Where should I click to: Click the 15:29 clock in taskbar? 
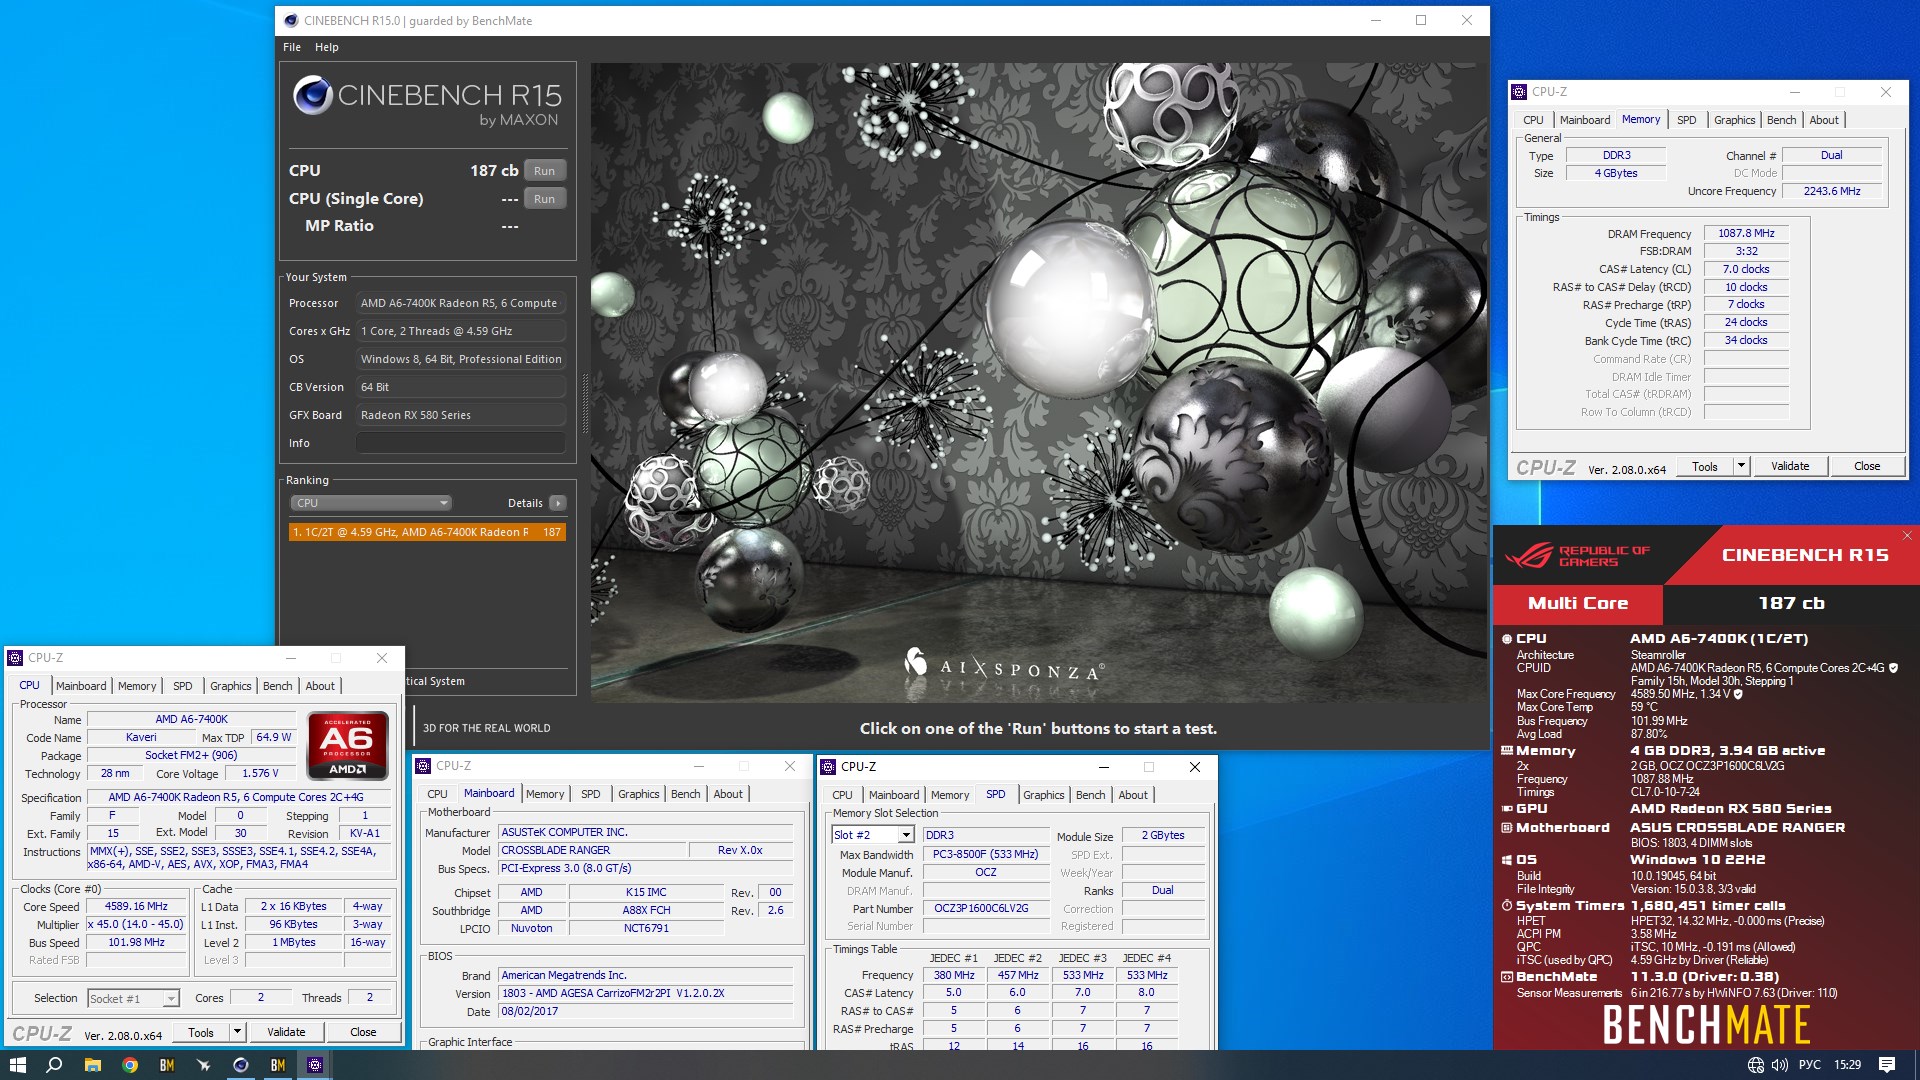(x=1847, y=1065)
